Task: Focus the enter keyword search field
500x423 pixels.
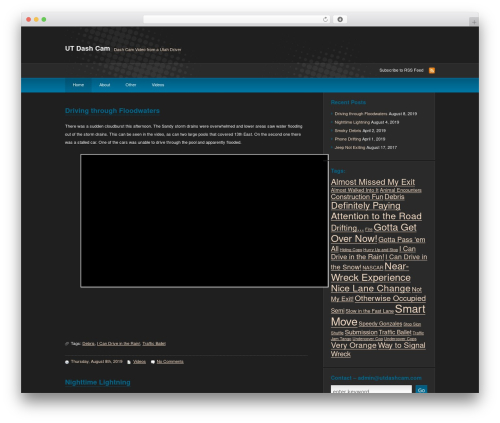Action: pyautogui.click(x=371, y=389)
